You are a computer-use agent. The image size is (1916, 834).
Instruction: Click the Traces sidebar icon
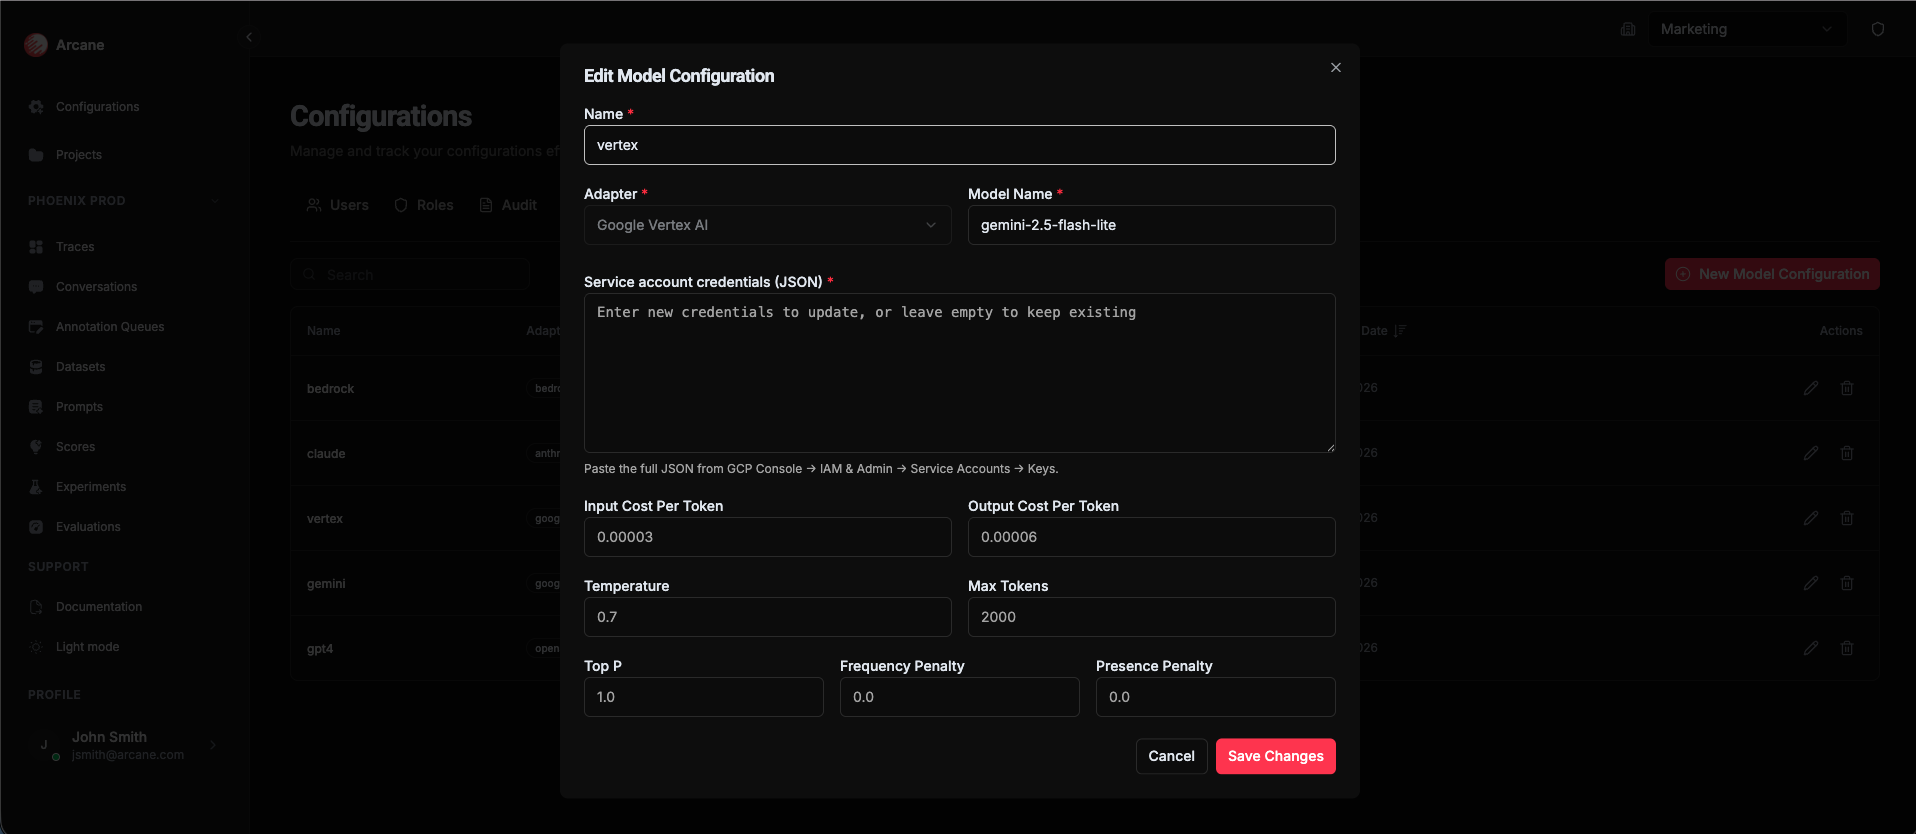[x=36, y=247]
